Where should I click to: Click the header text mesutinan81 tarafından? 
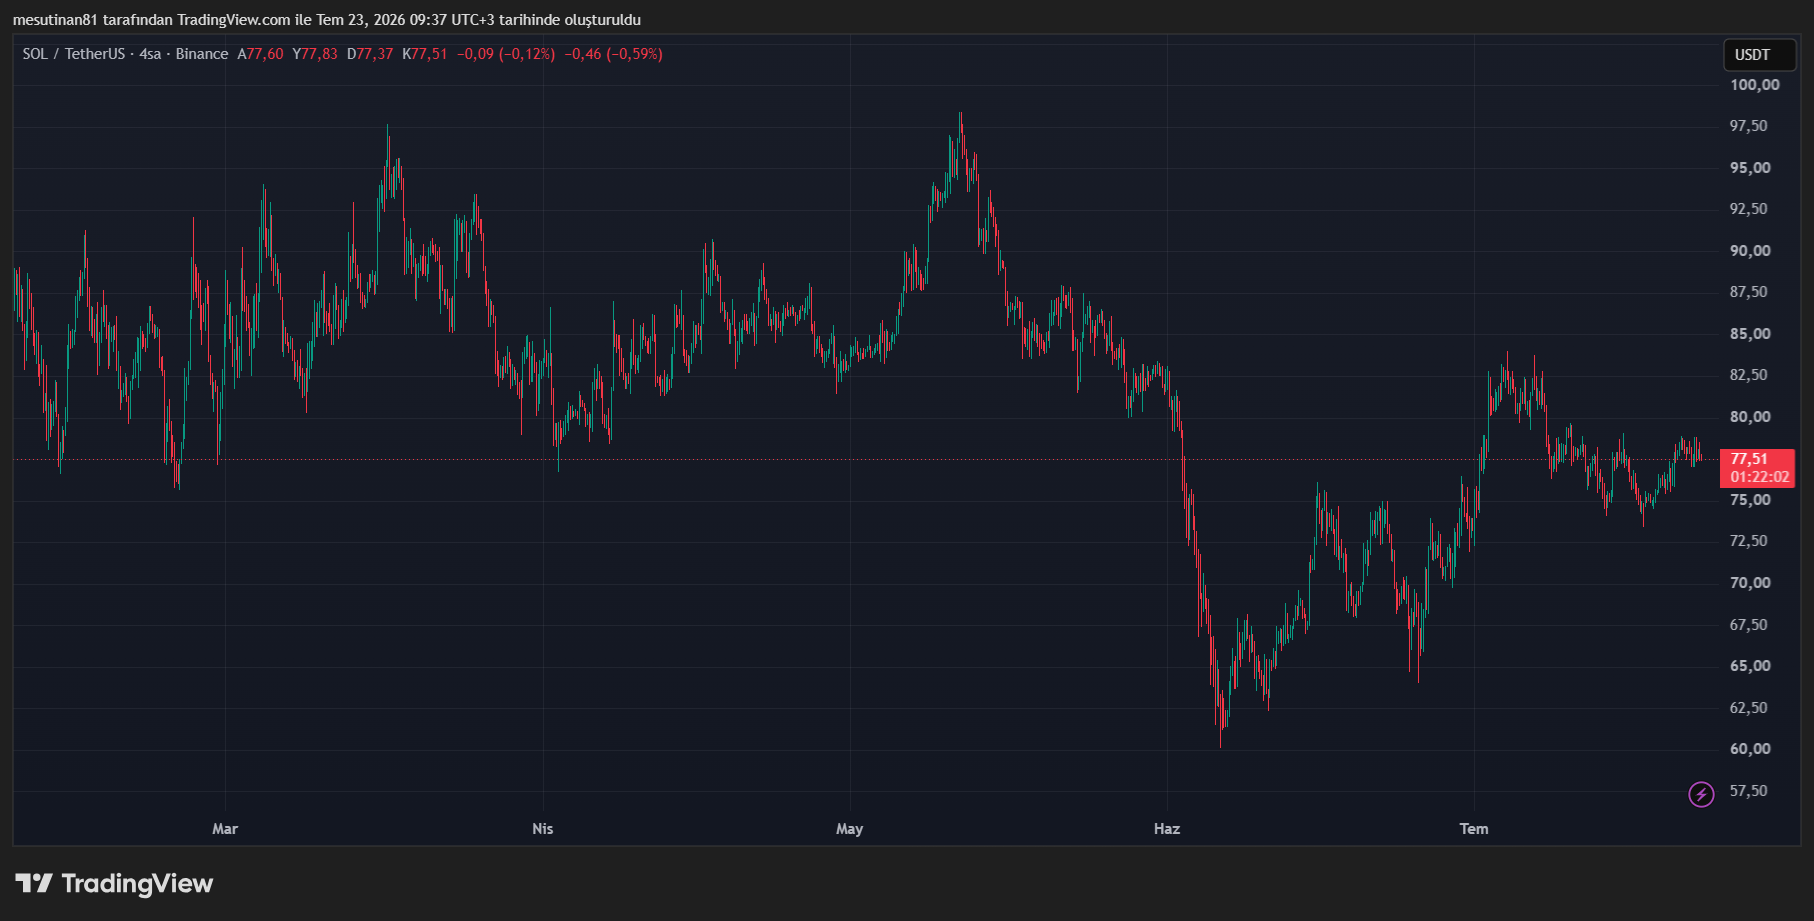90,20
